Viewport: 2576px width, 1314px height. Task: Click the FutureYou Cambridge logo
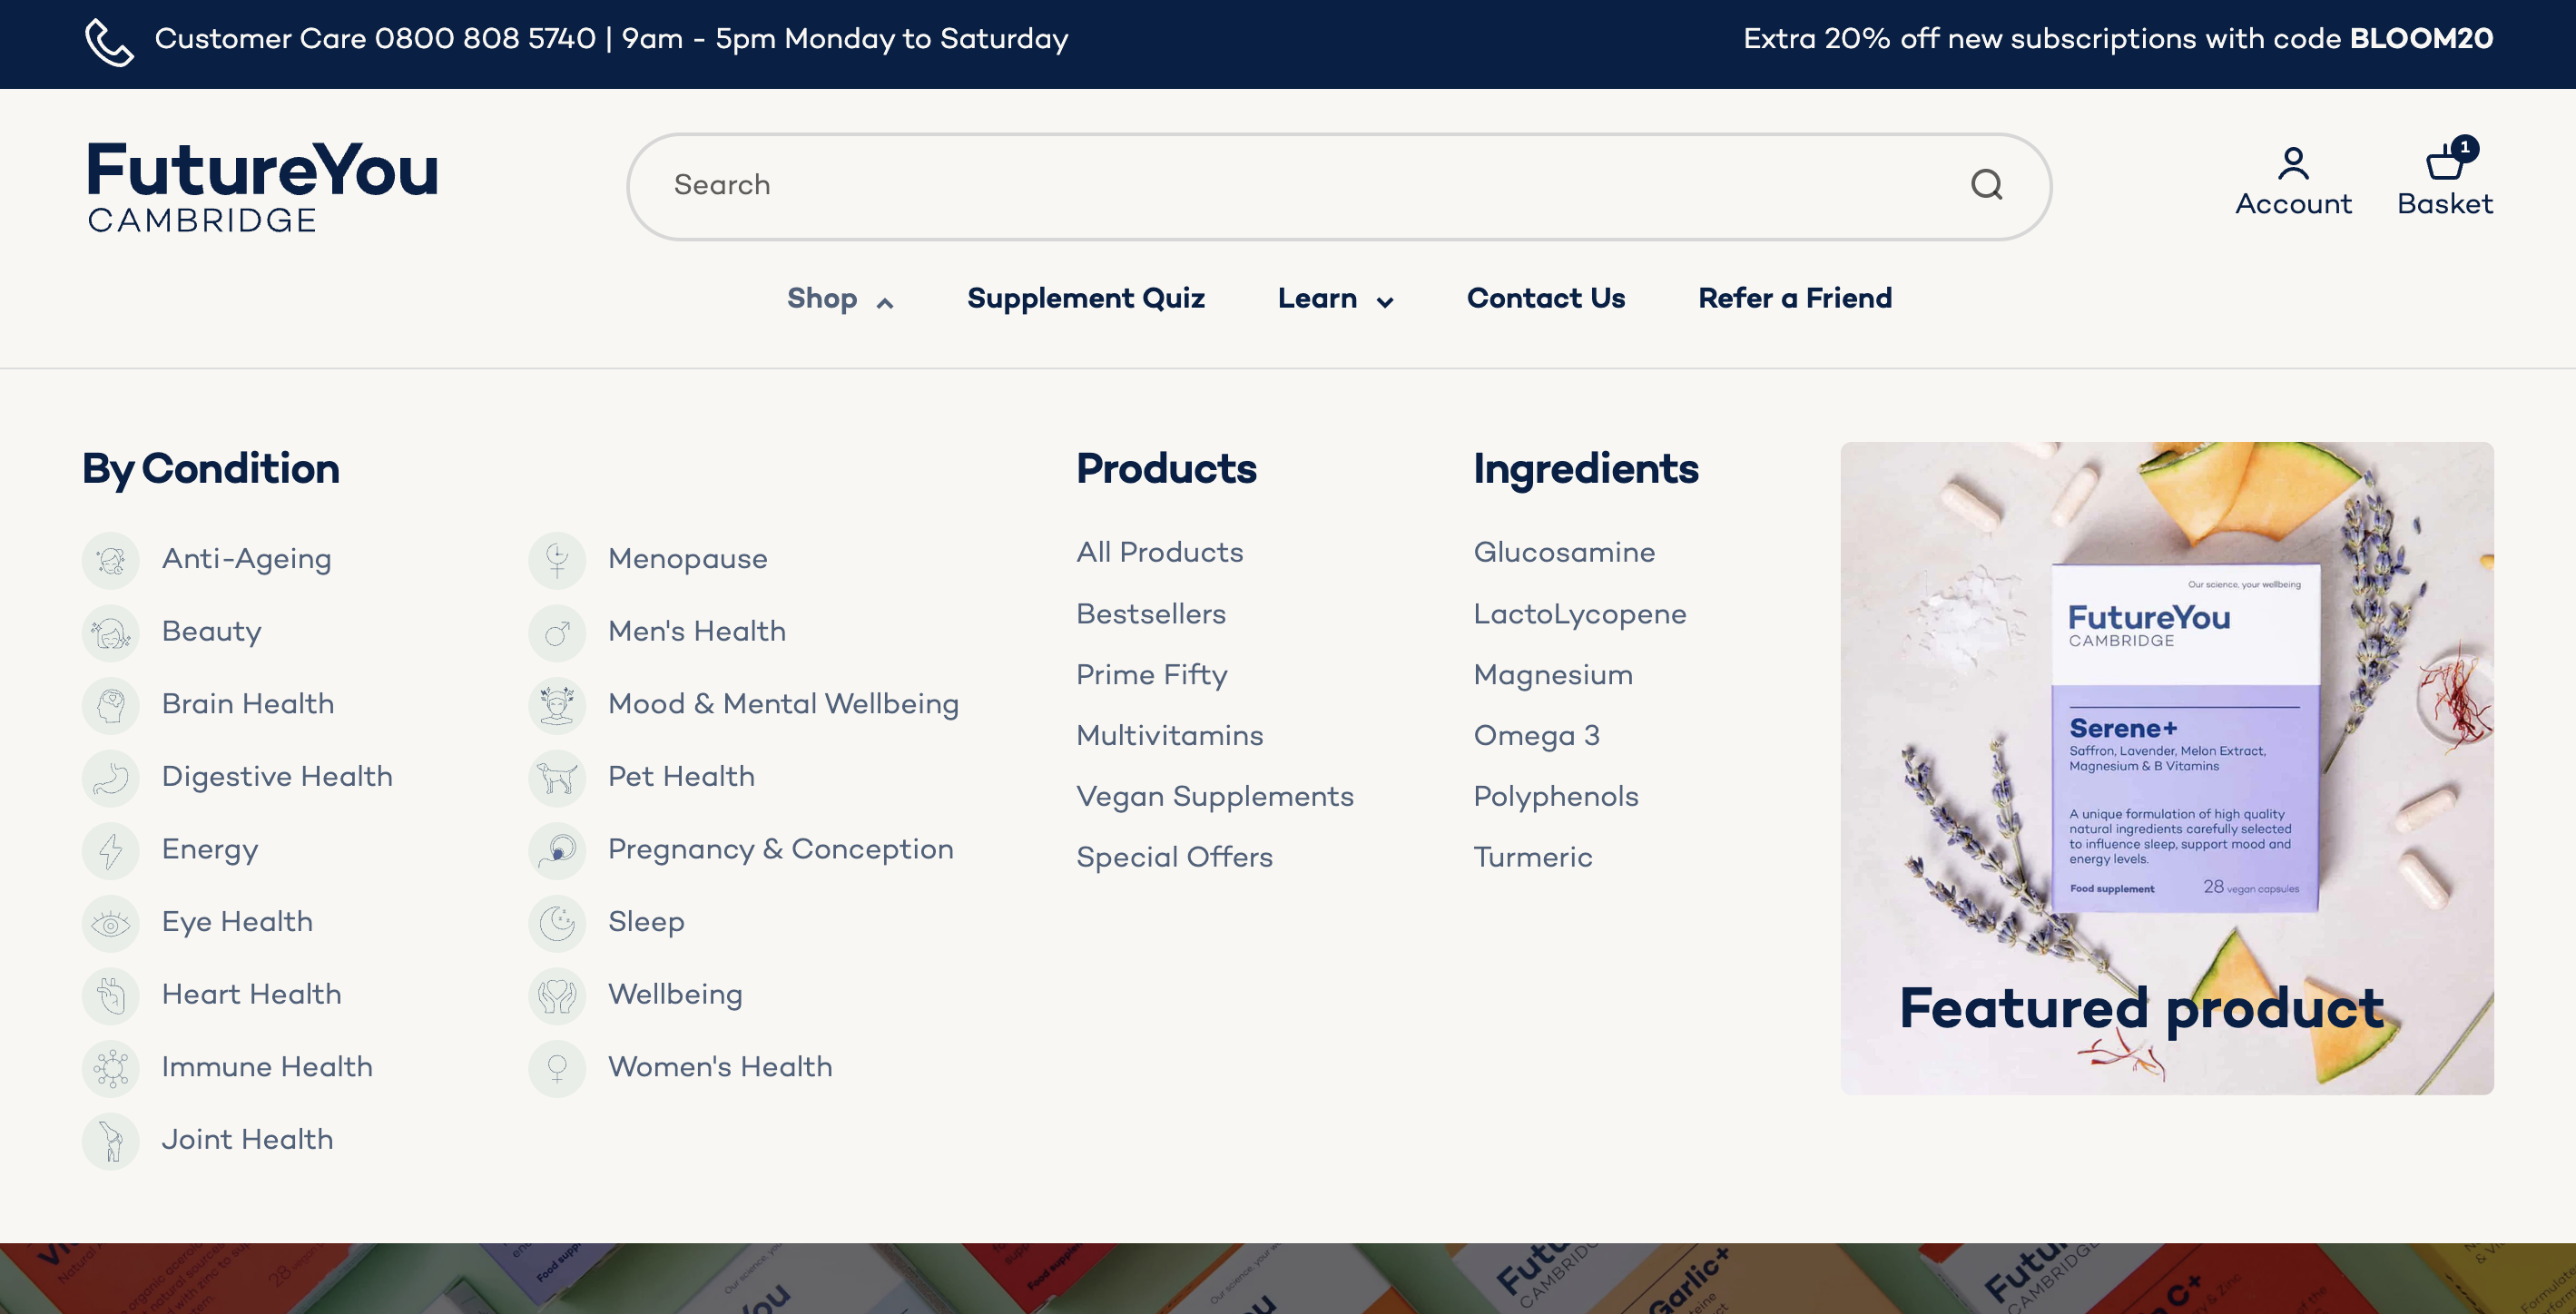point(263,186)
